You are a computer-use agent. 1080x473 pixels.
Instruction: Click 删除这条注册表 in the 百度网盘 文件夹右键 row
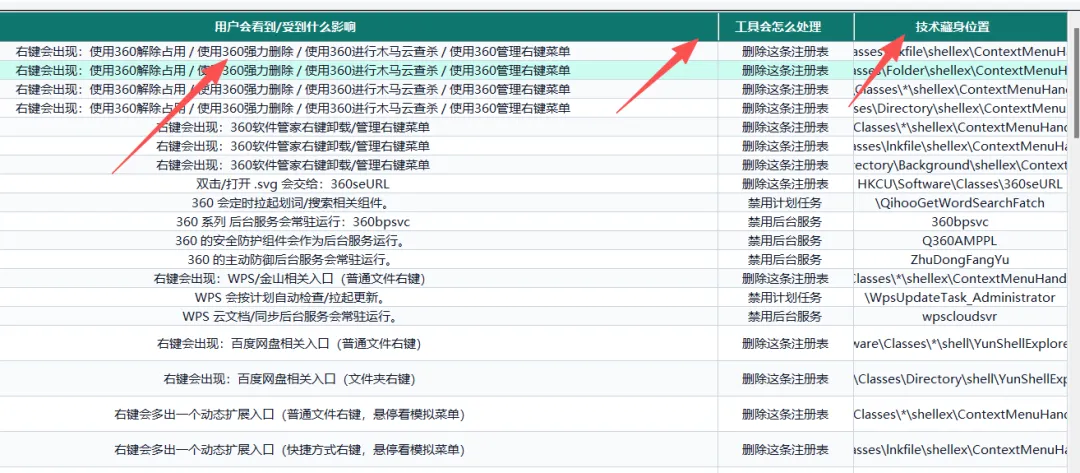(785, 379)
